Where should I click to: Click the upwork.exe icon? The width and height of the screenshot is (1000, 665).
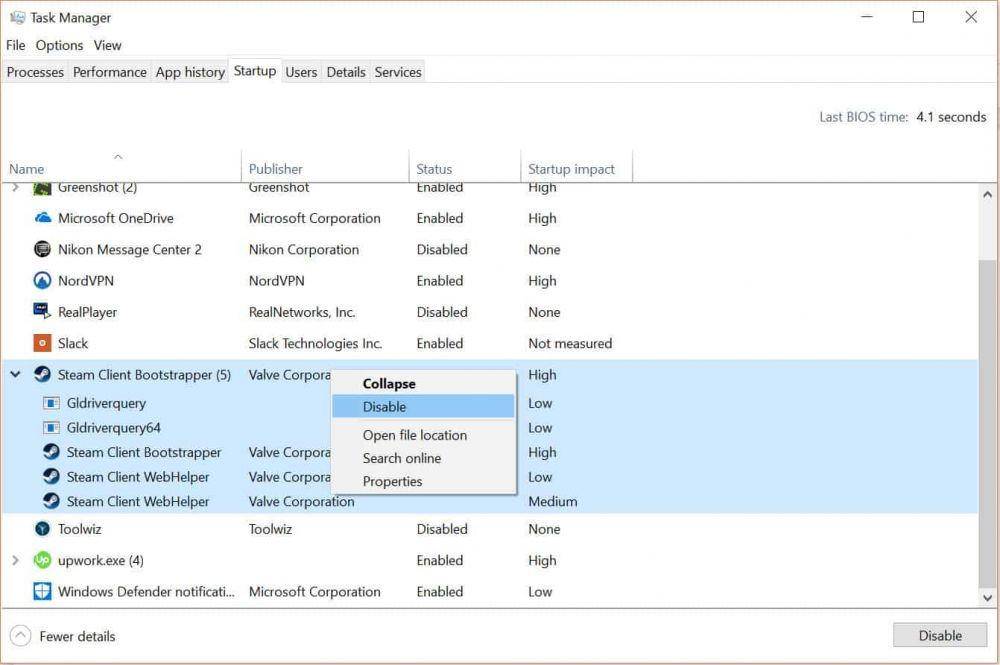(42, 560)
